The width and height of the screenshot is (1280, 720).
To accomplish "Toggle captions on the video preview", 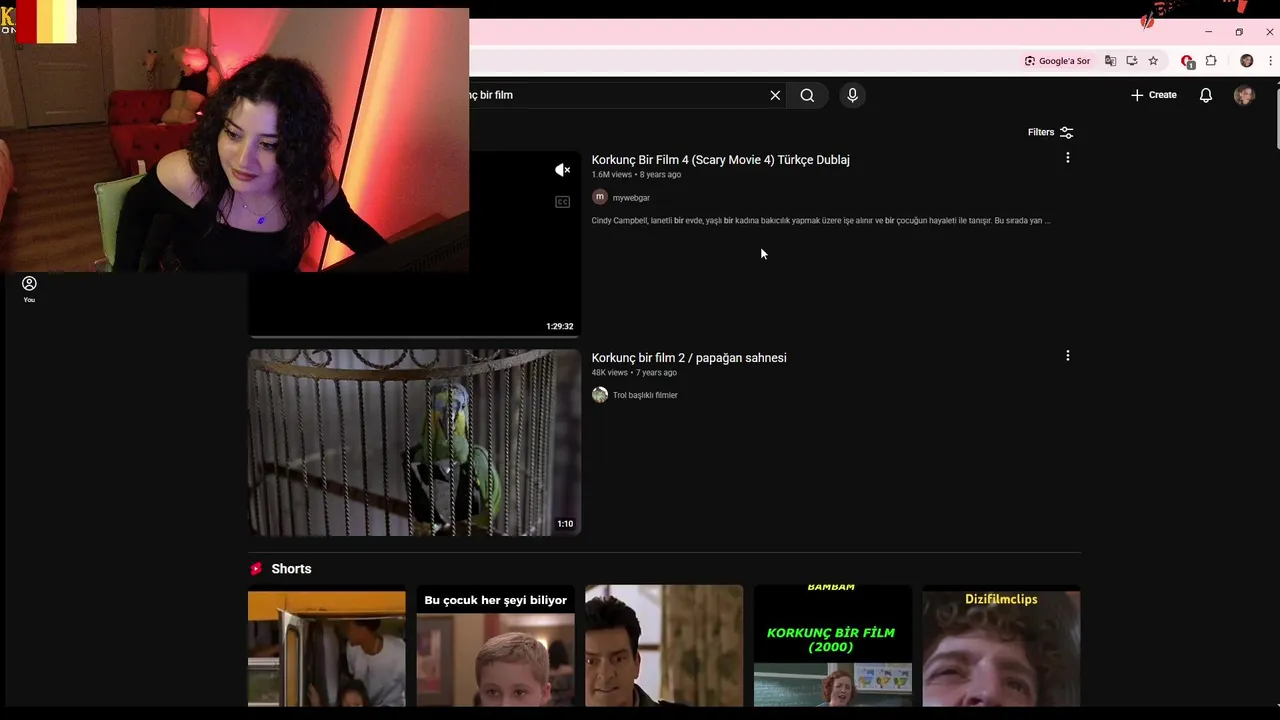I will (x=562, y=202).
